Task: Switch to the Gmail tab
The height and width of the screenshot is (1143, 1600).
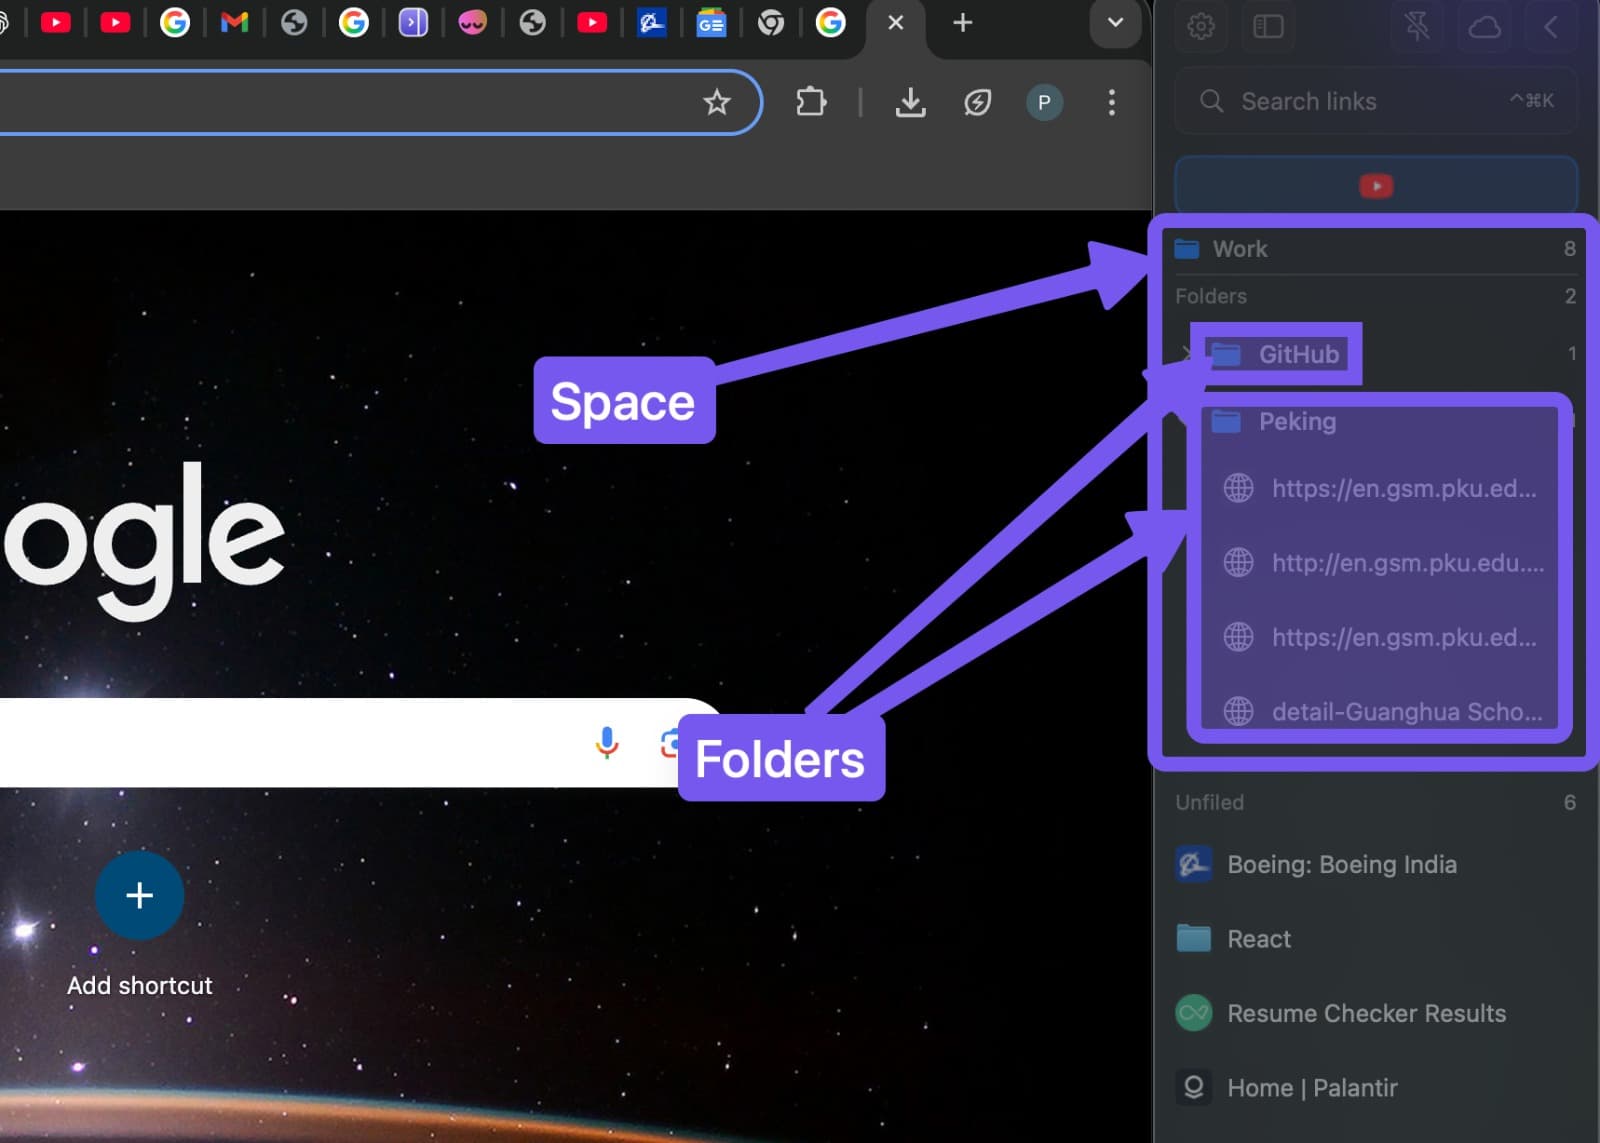Action: (x=234, y=23)
